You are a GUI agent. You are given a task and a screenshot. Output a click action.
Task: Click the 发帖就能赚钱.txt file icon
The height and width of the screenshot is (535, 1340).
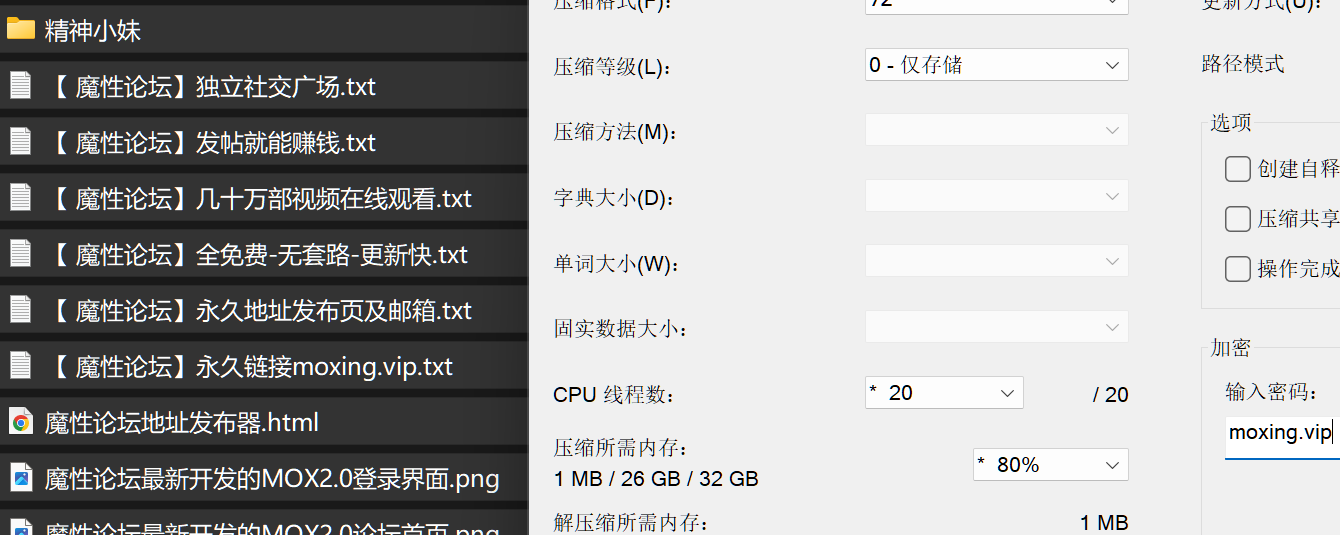[20, 142]
